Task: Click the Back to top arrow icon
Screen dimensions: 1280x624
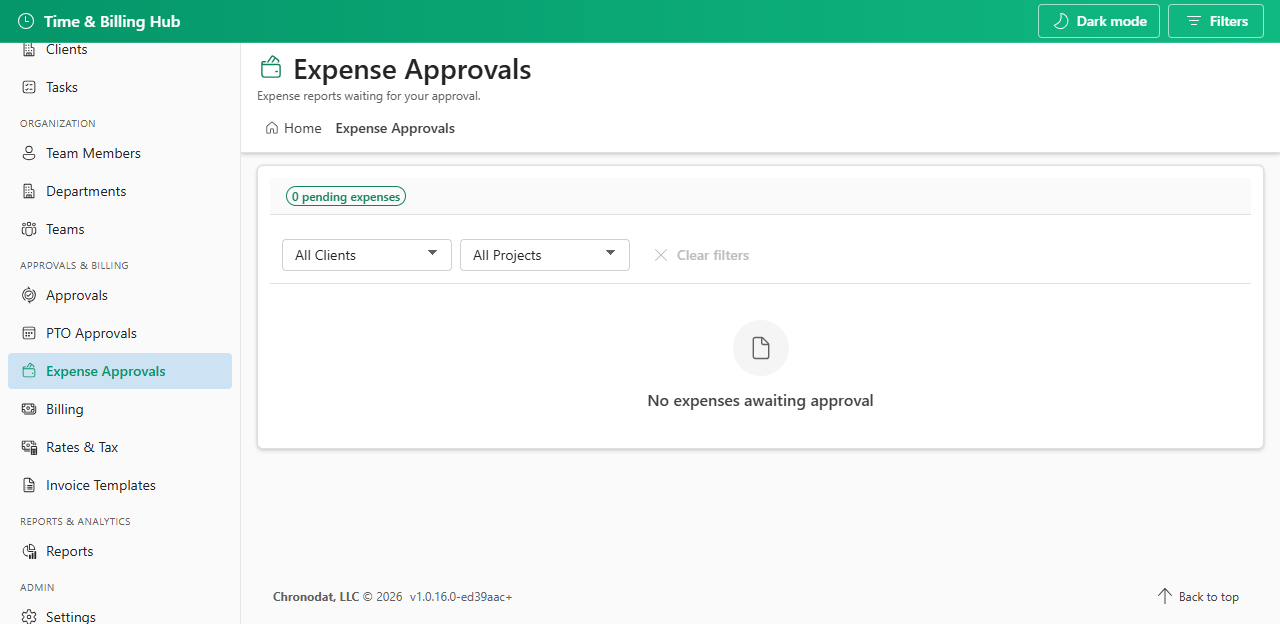Action: pos(1165,596)
